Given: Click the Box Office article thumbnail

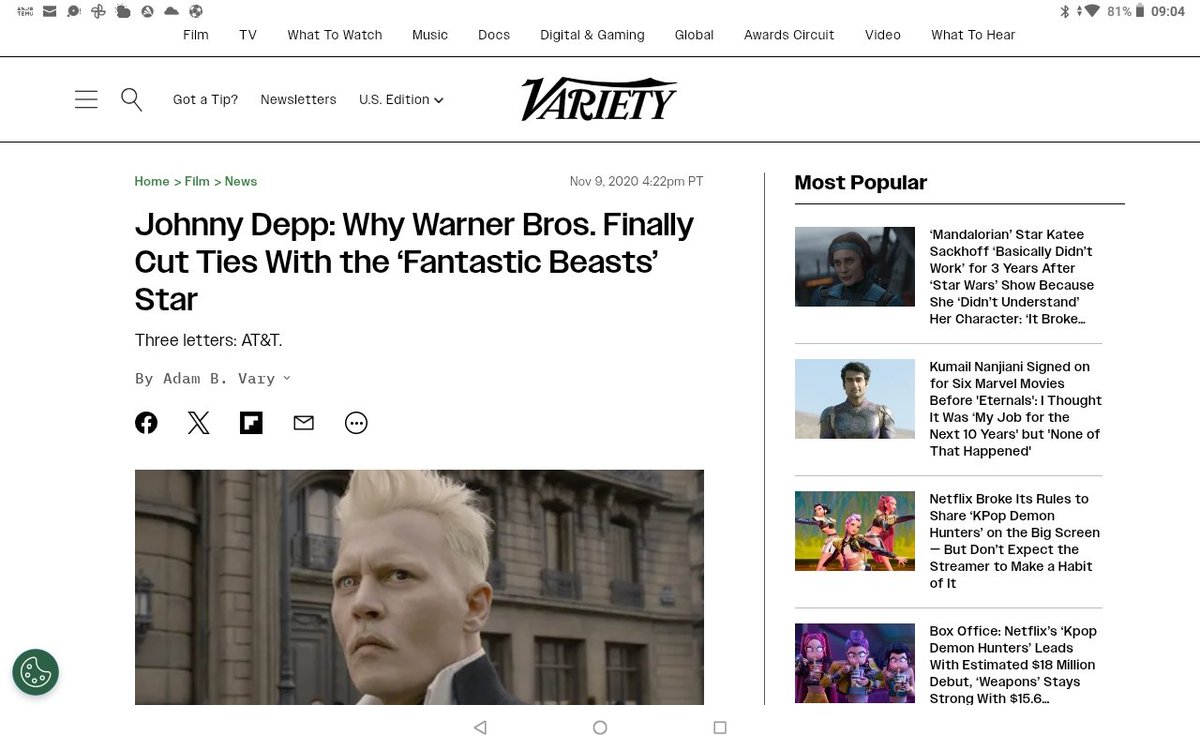Looking at the screenshot, I should tap(855, 662).
